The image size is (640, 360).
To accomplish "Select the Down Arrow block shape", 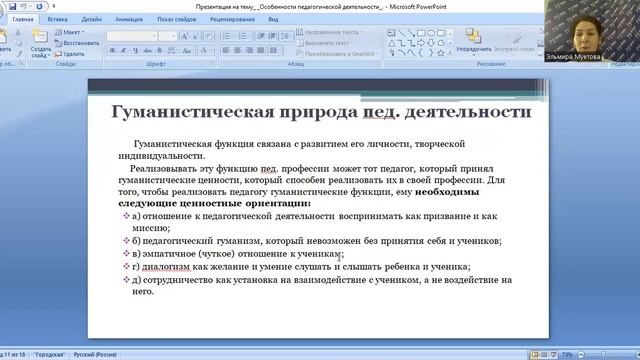I will (431, 43).
